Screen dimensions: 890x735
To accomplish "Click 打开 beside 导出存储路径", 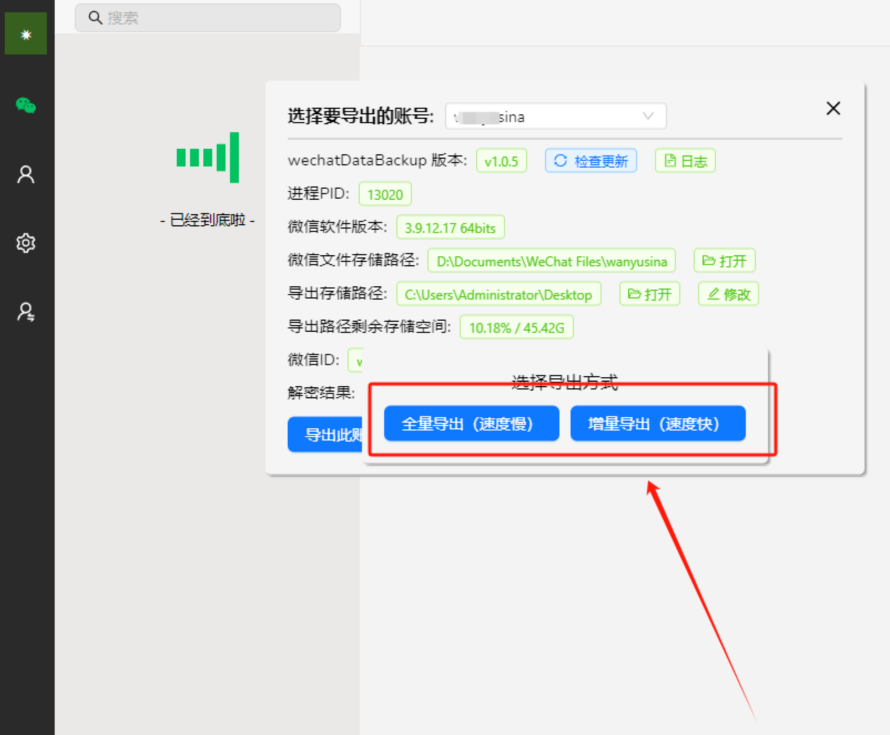I will click(650, 294).
